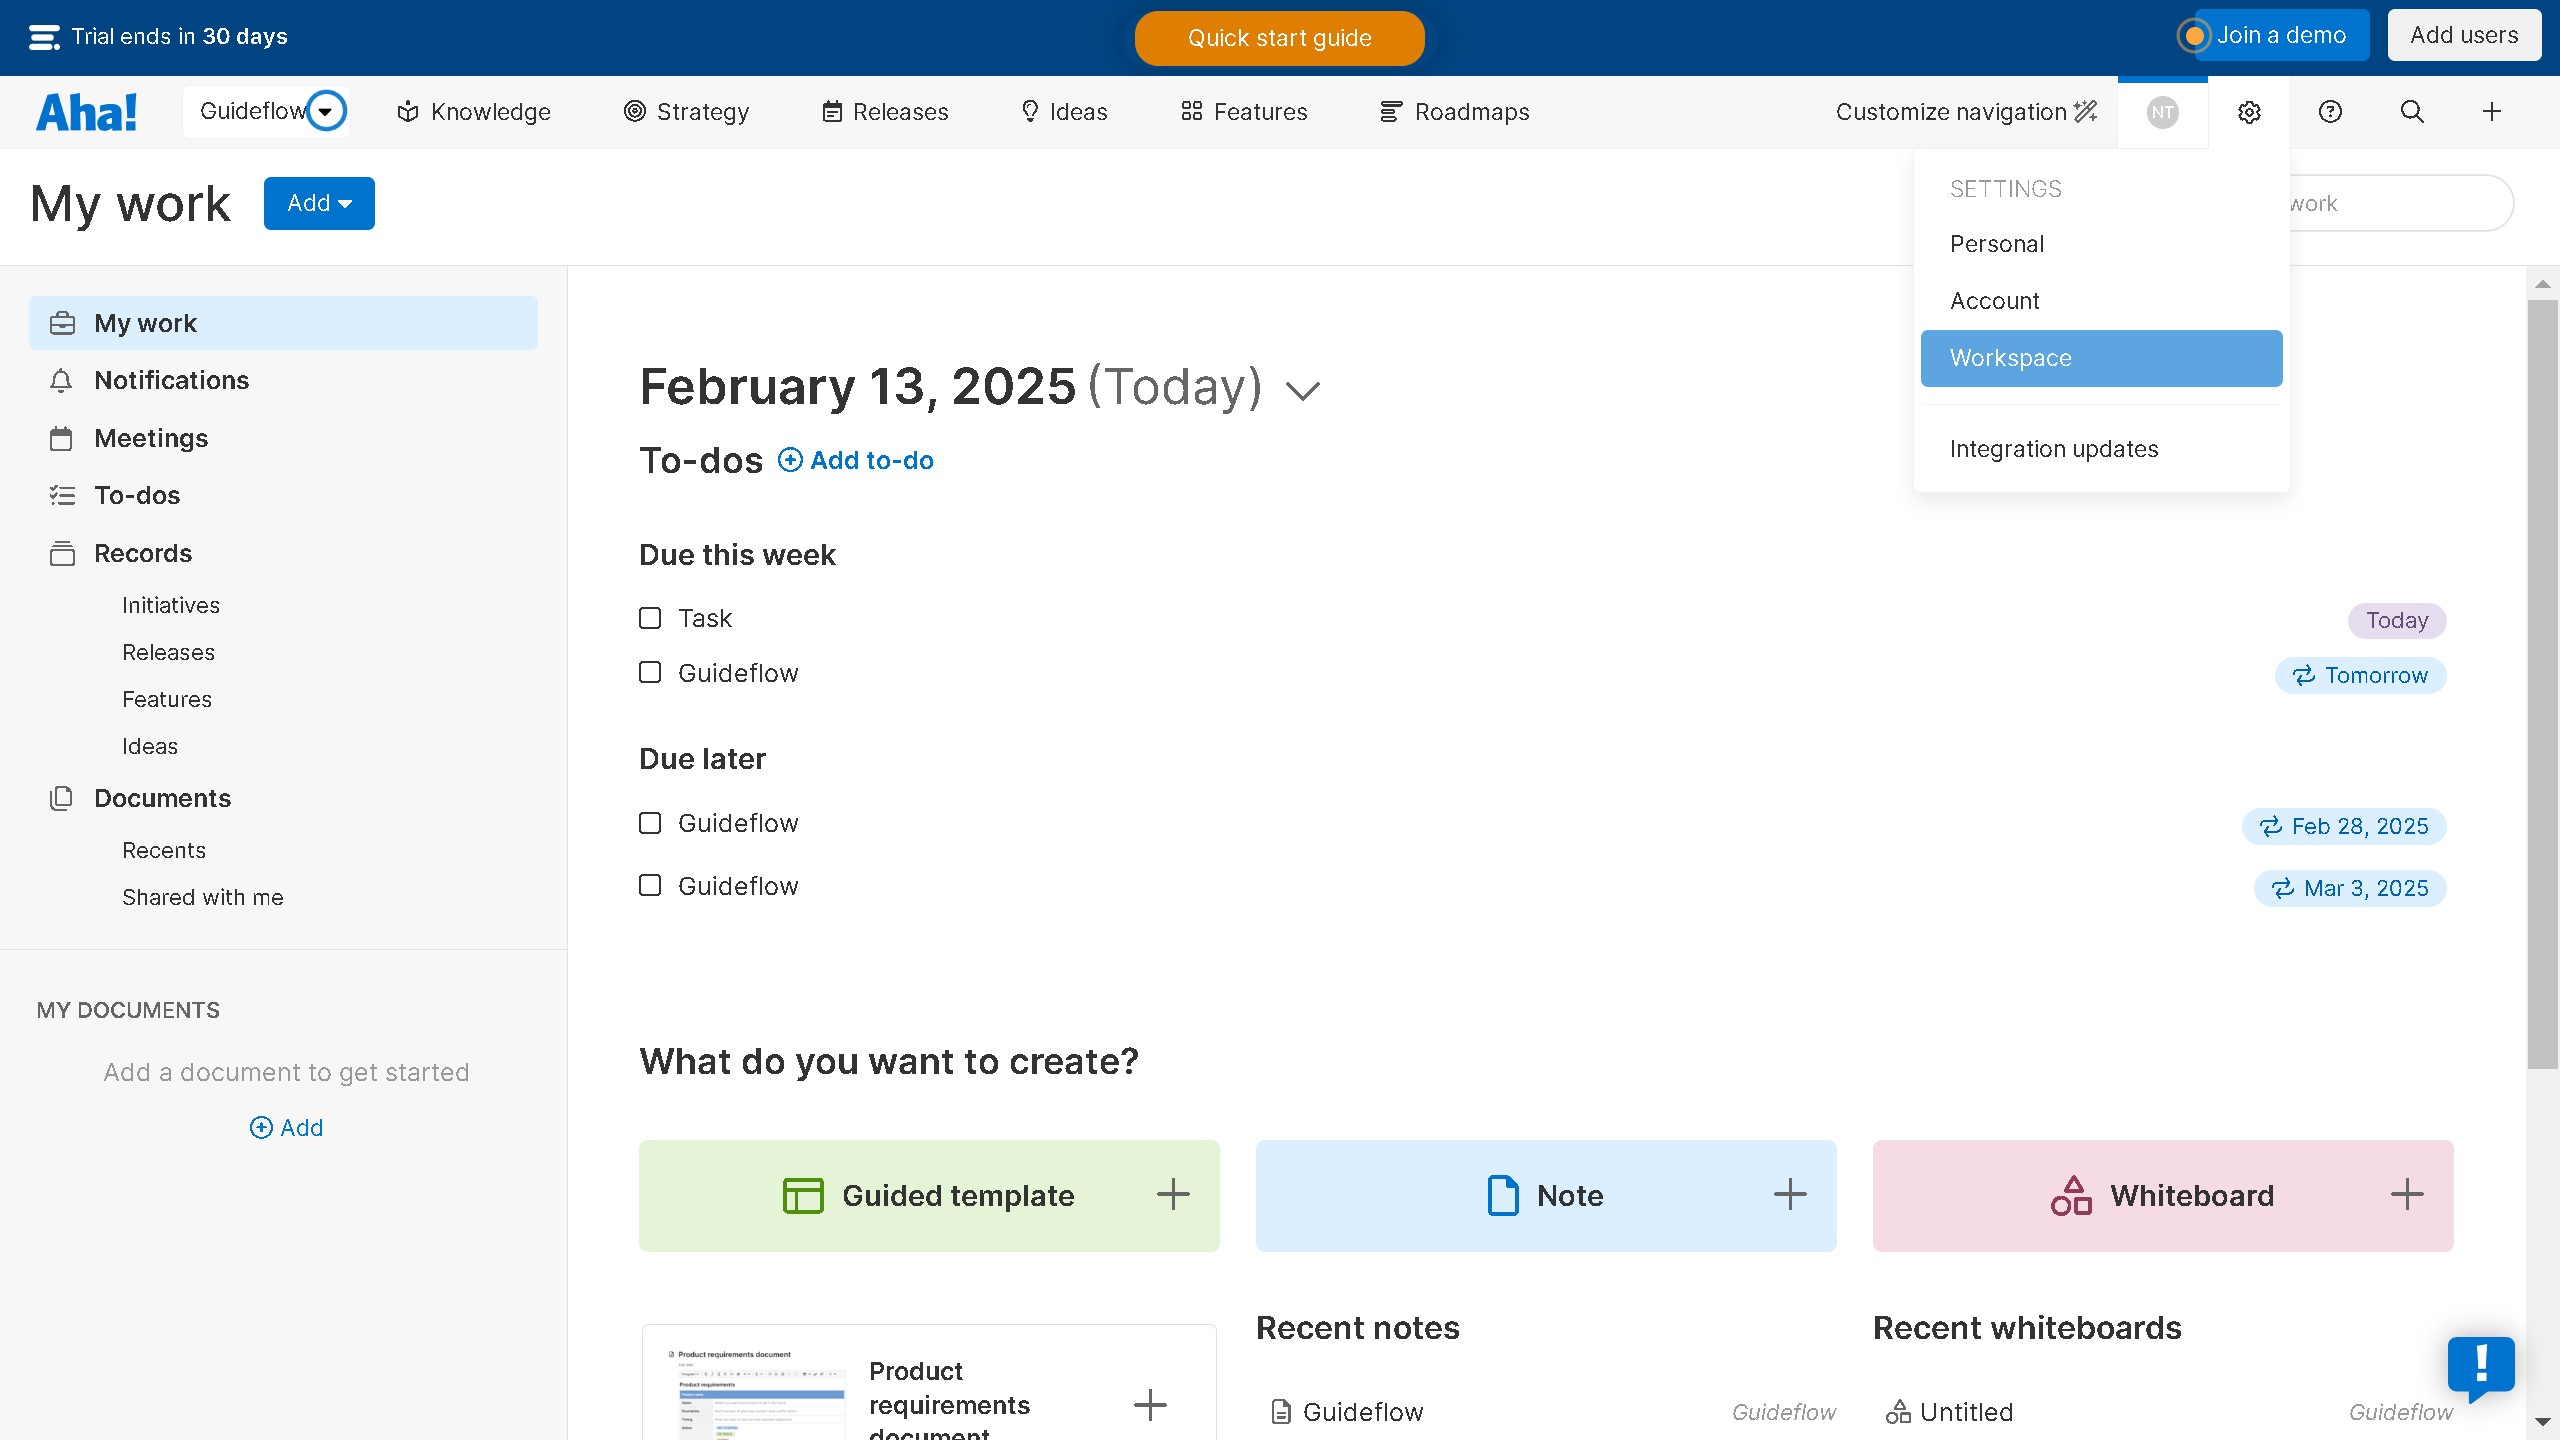The height and width of the screenshot is (1440, 2560).
Task: Click the Add to-do link
Action: 856,460
